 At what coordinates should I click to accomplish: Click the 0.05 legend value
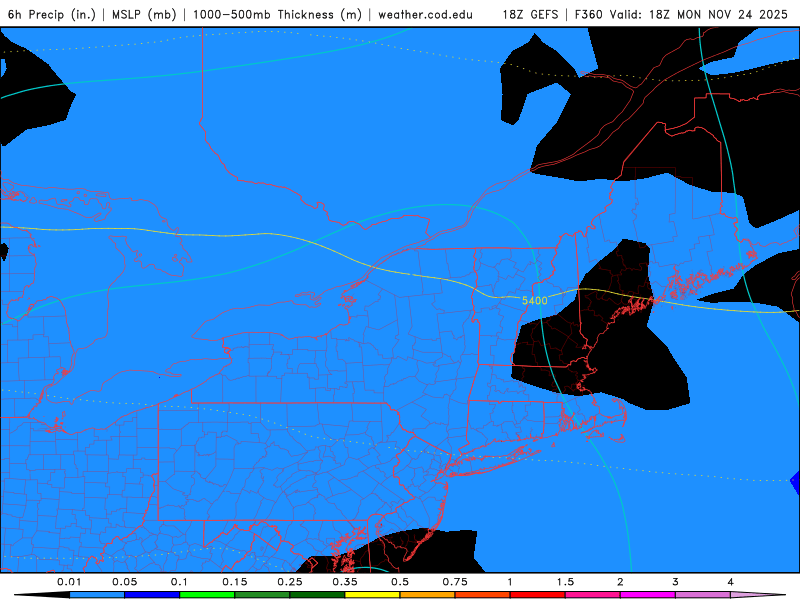124,582
